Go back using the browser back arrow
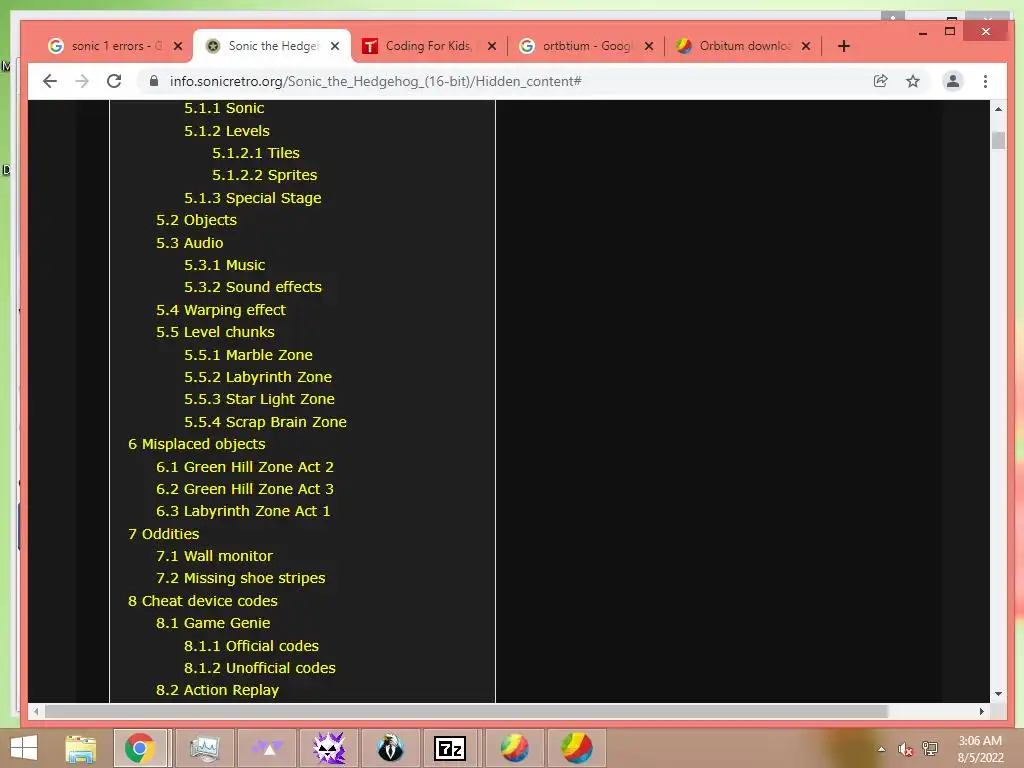This screenshot has width=1024, height=768. 50,81
